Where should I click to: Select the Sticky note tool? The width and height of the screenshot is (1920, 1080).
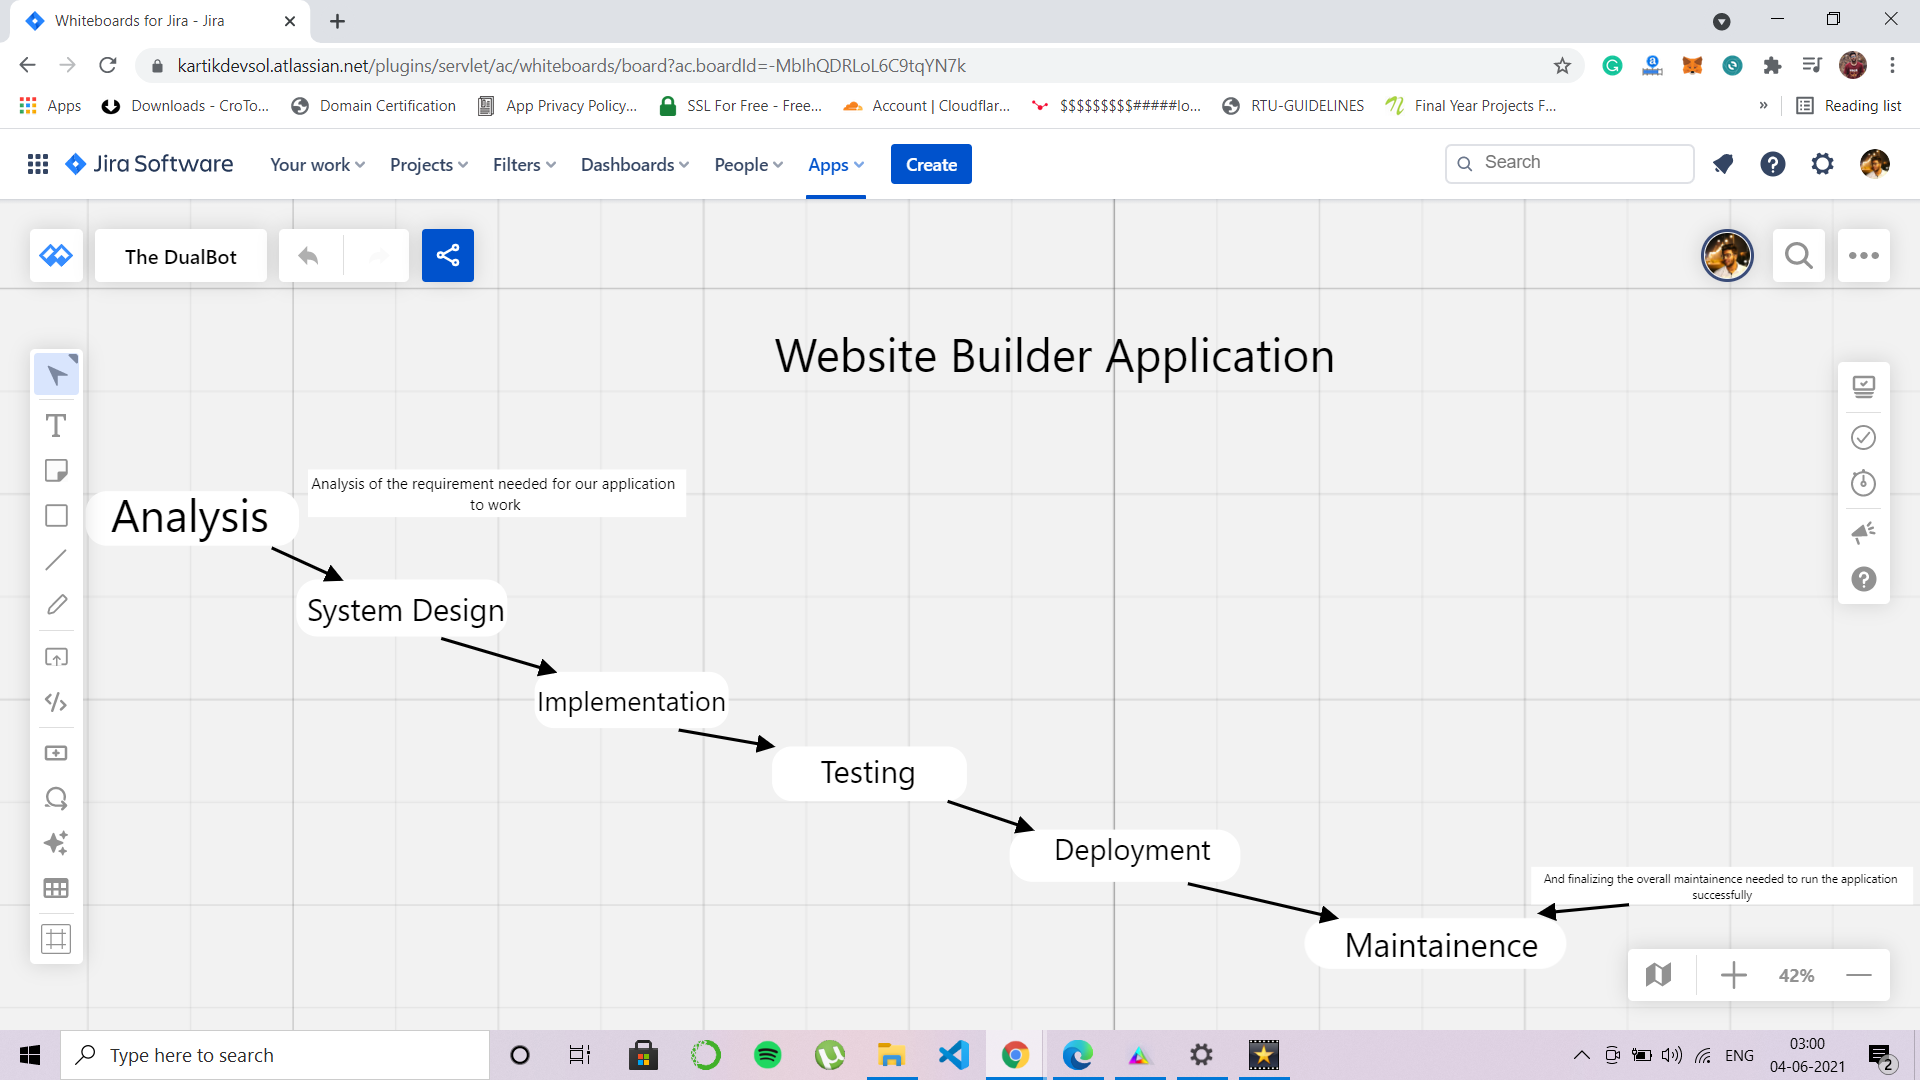(56, 471)
